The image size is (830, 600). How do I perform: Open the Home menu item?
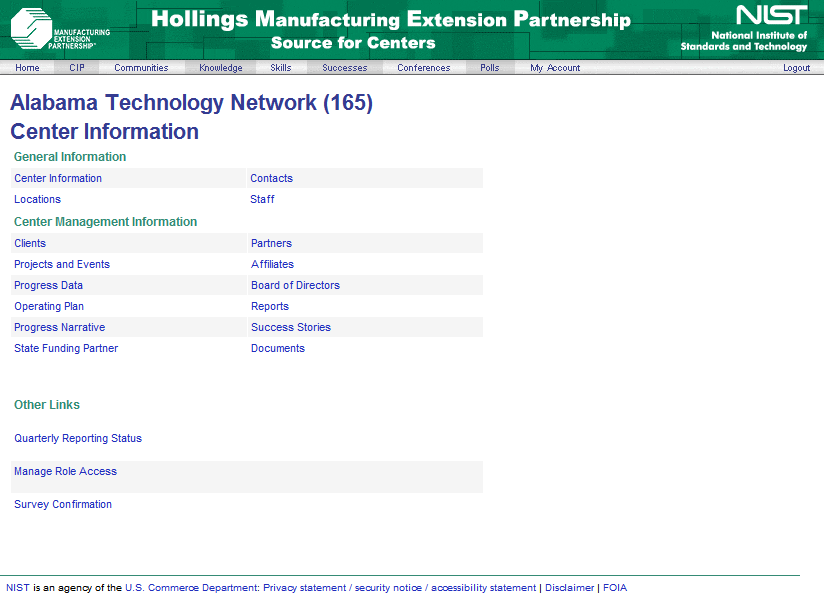tap(28, 68)
